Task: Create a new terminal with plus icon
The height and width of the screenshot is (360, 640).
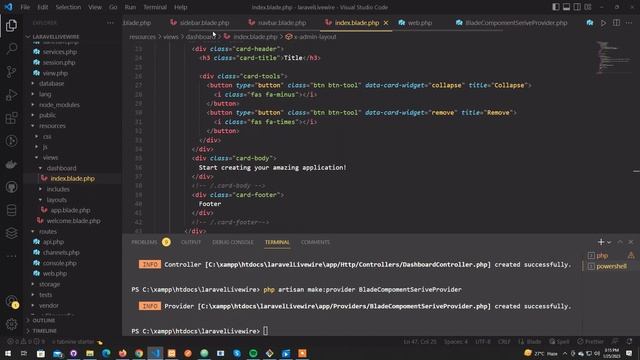Action: [601, 242]
